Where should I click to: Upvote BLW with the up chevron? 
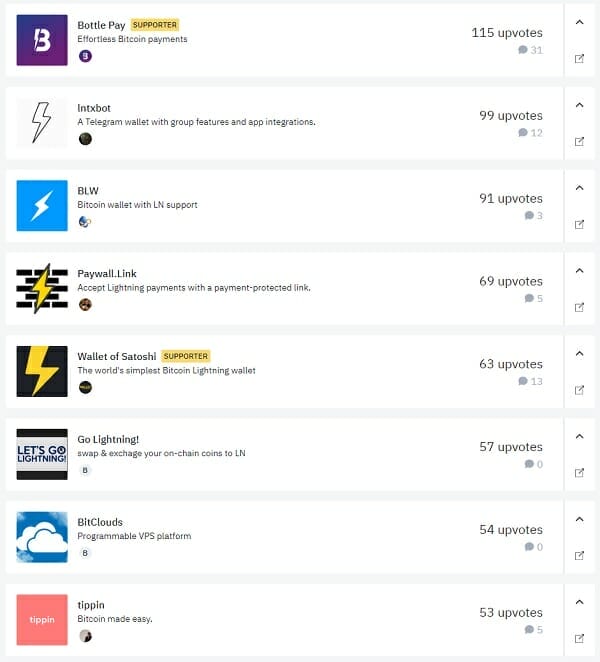pyautogui.click(x=579, y=187)
